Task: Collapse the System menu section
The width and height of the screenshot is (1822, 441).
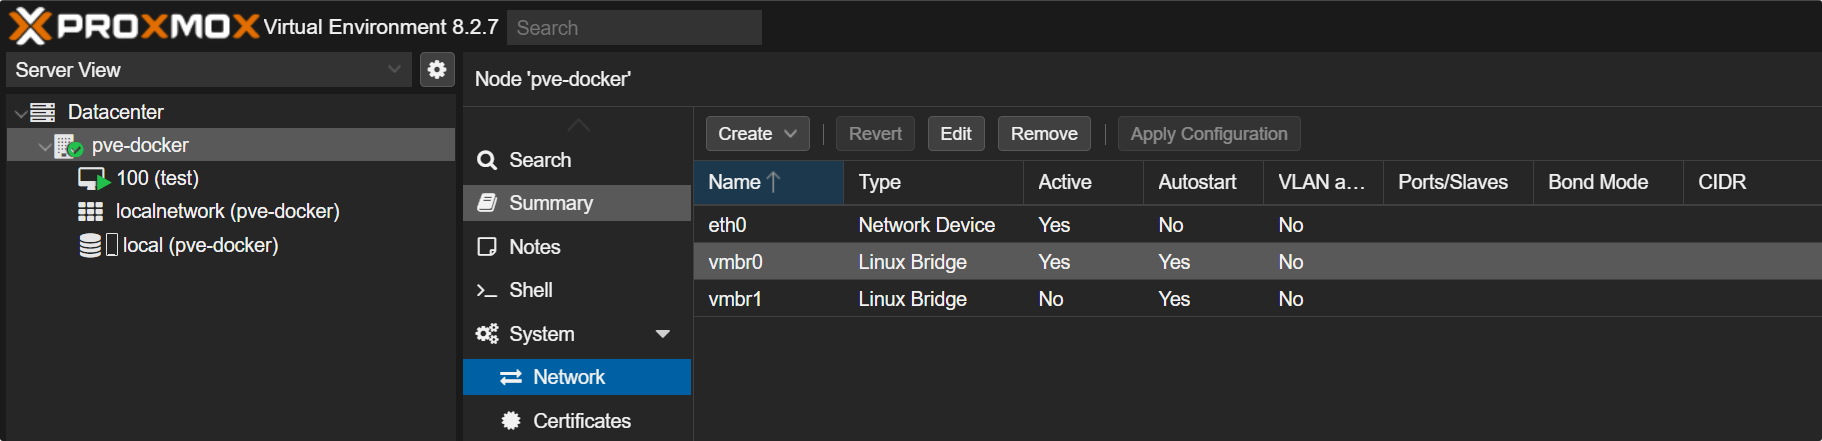Action: coord(662,334)
